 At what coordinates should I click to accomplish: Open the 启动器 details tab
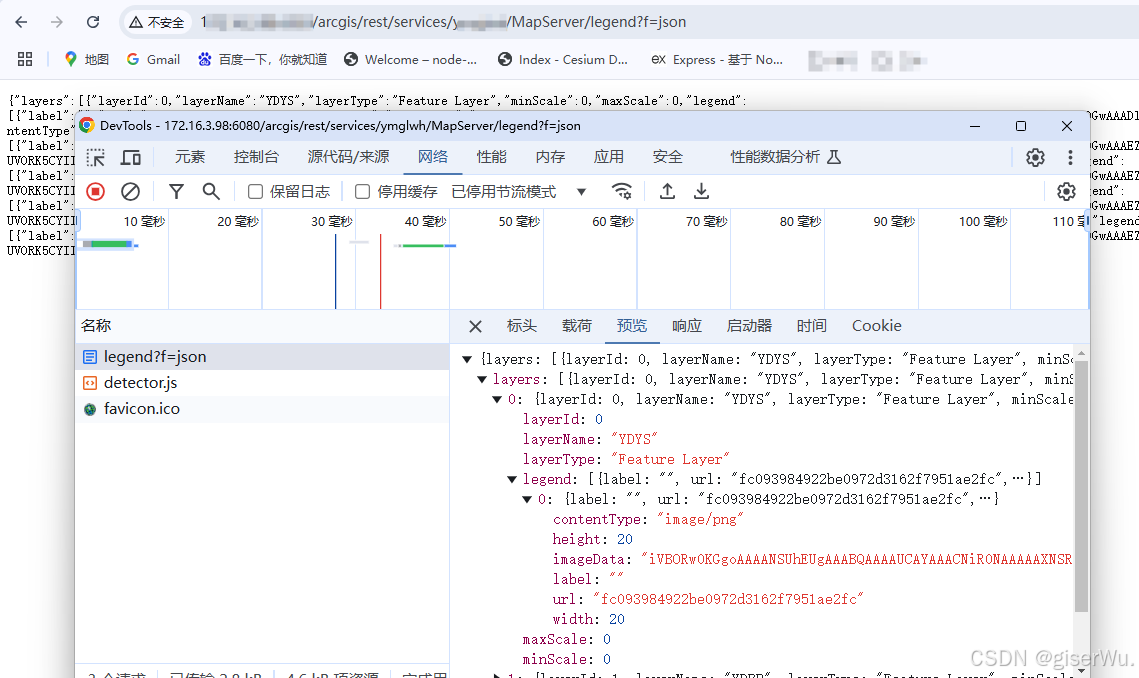749,326
